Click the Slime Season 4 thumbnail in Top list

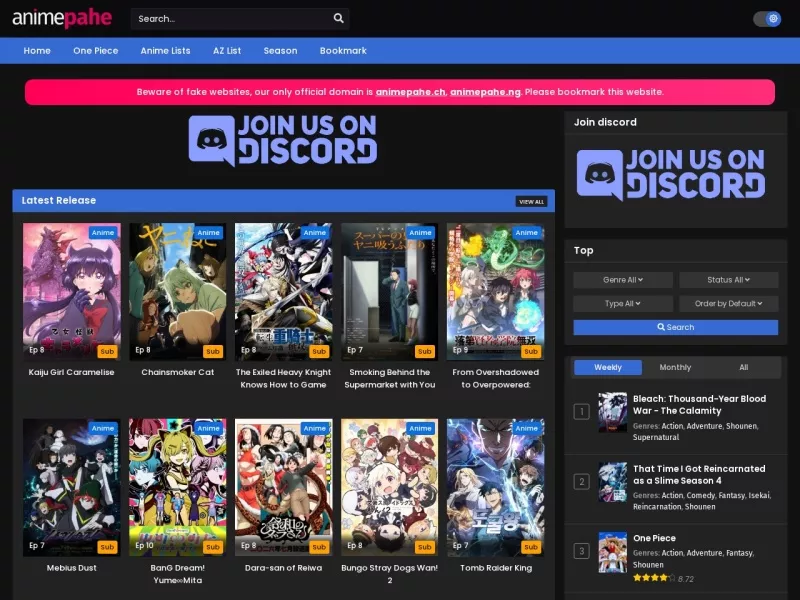612,482
